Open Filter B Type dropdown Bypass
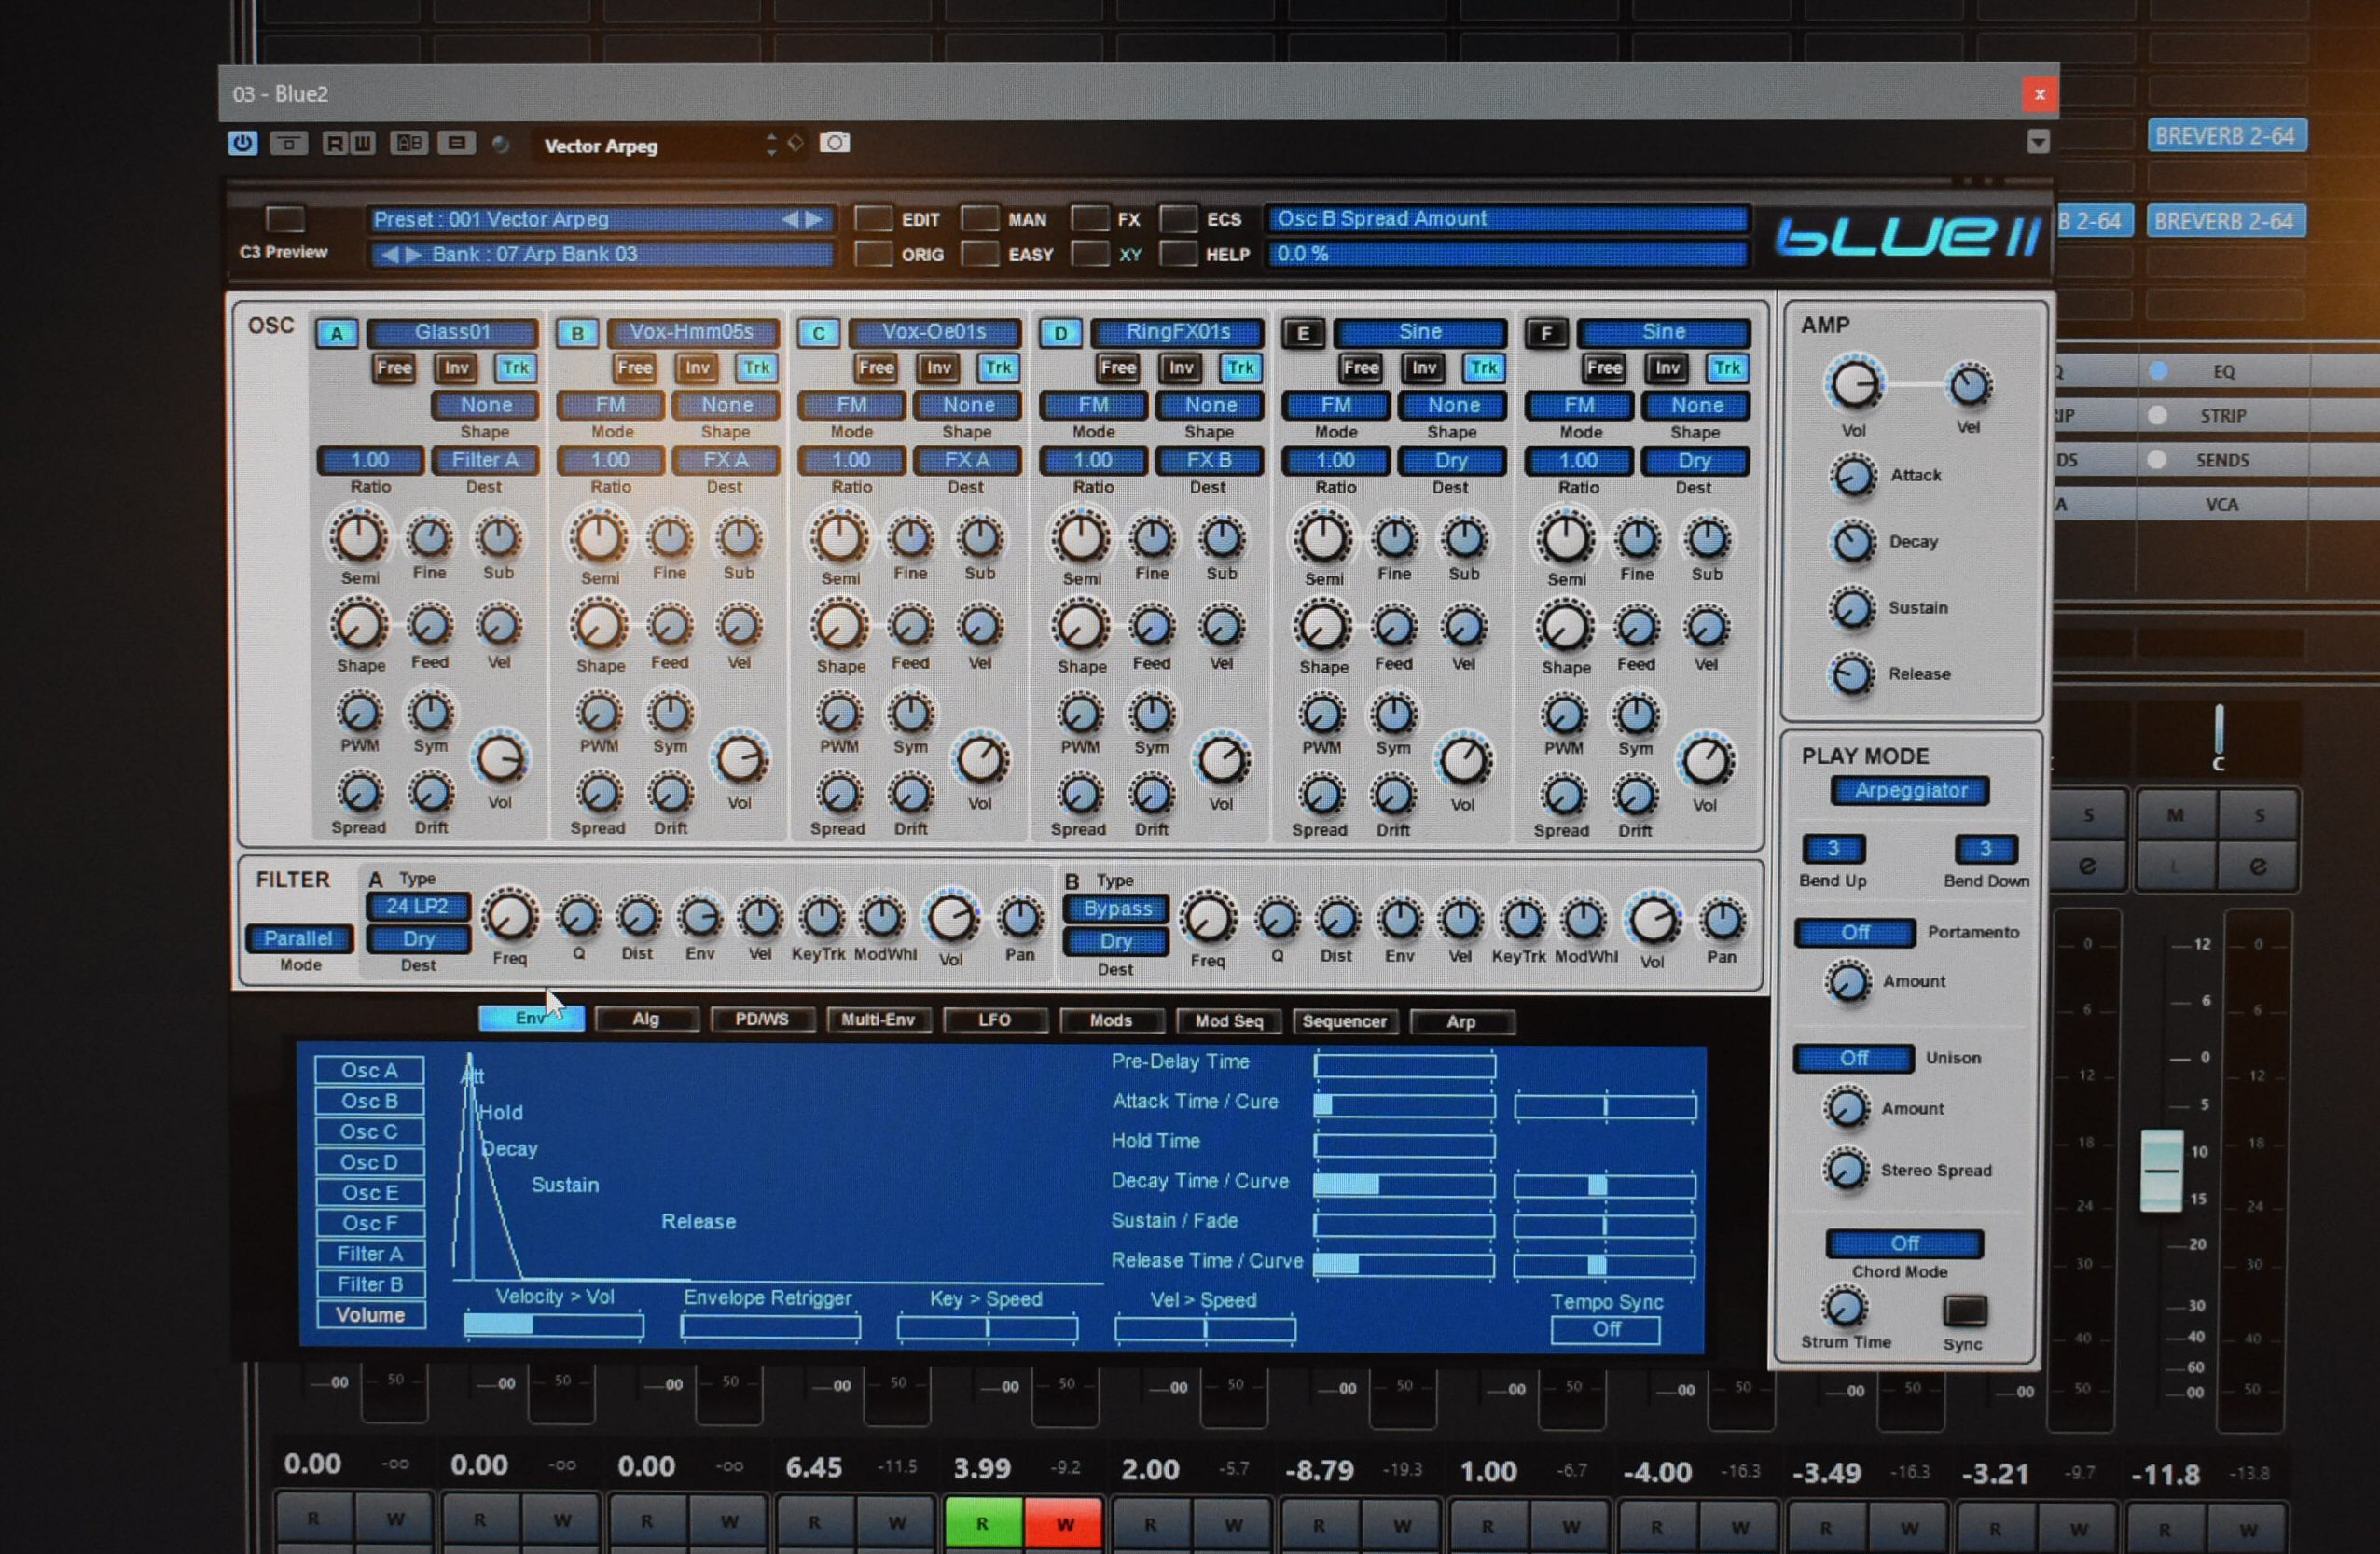 pyautogui.click(x=1116, y=909)
